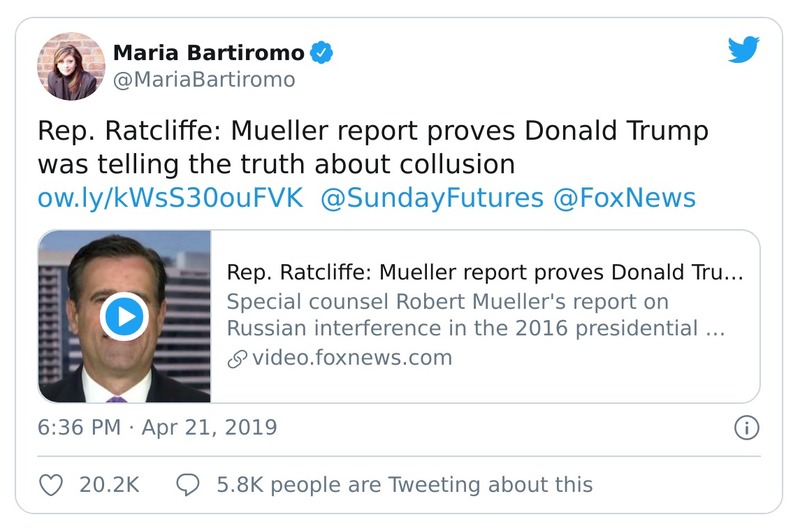
Task: Open the @MariaBartiromo handle
Action: point(206,80)
